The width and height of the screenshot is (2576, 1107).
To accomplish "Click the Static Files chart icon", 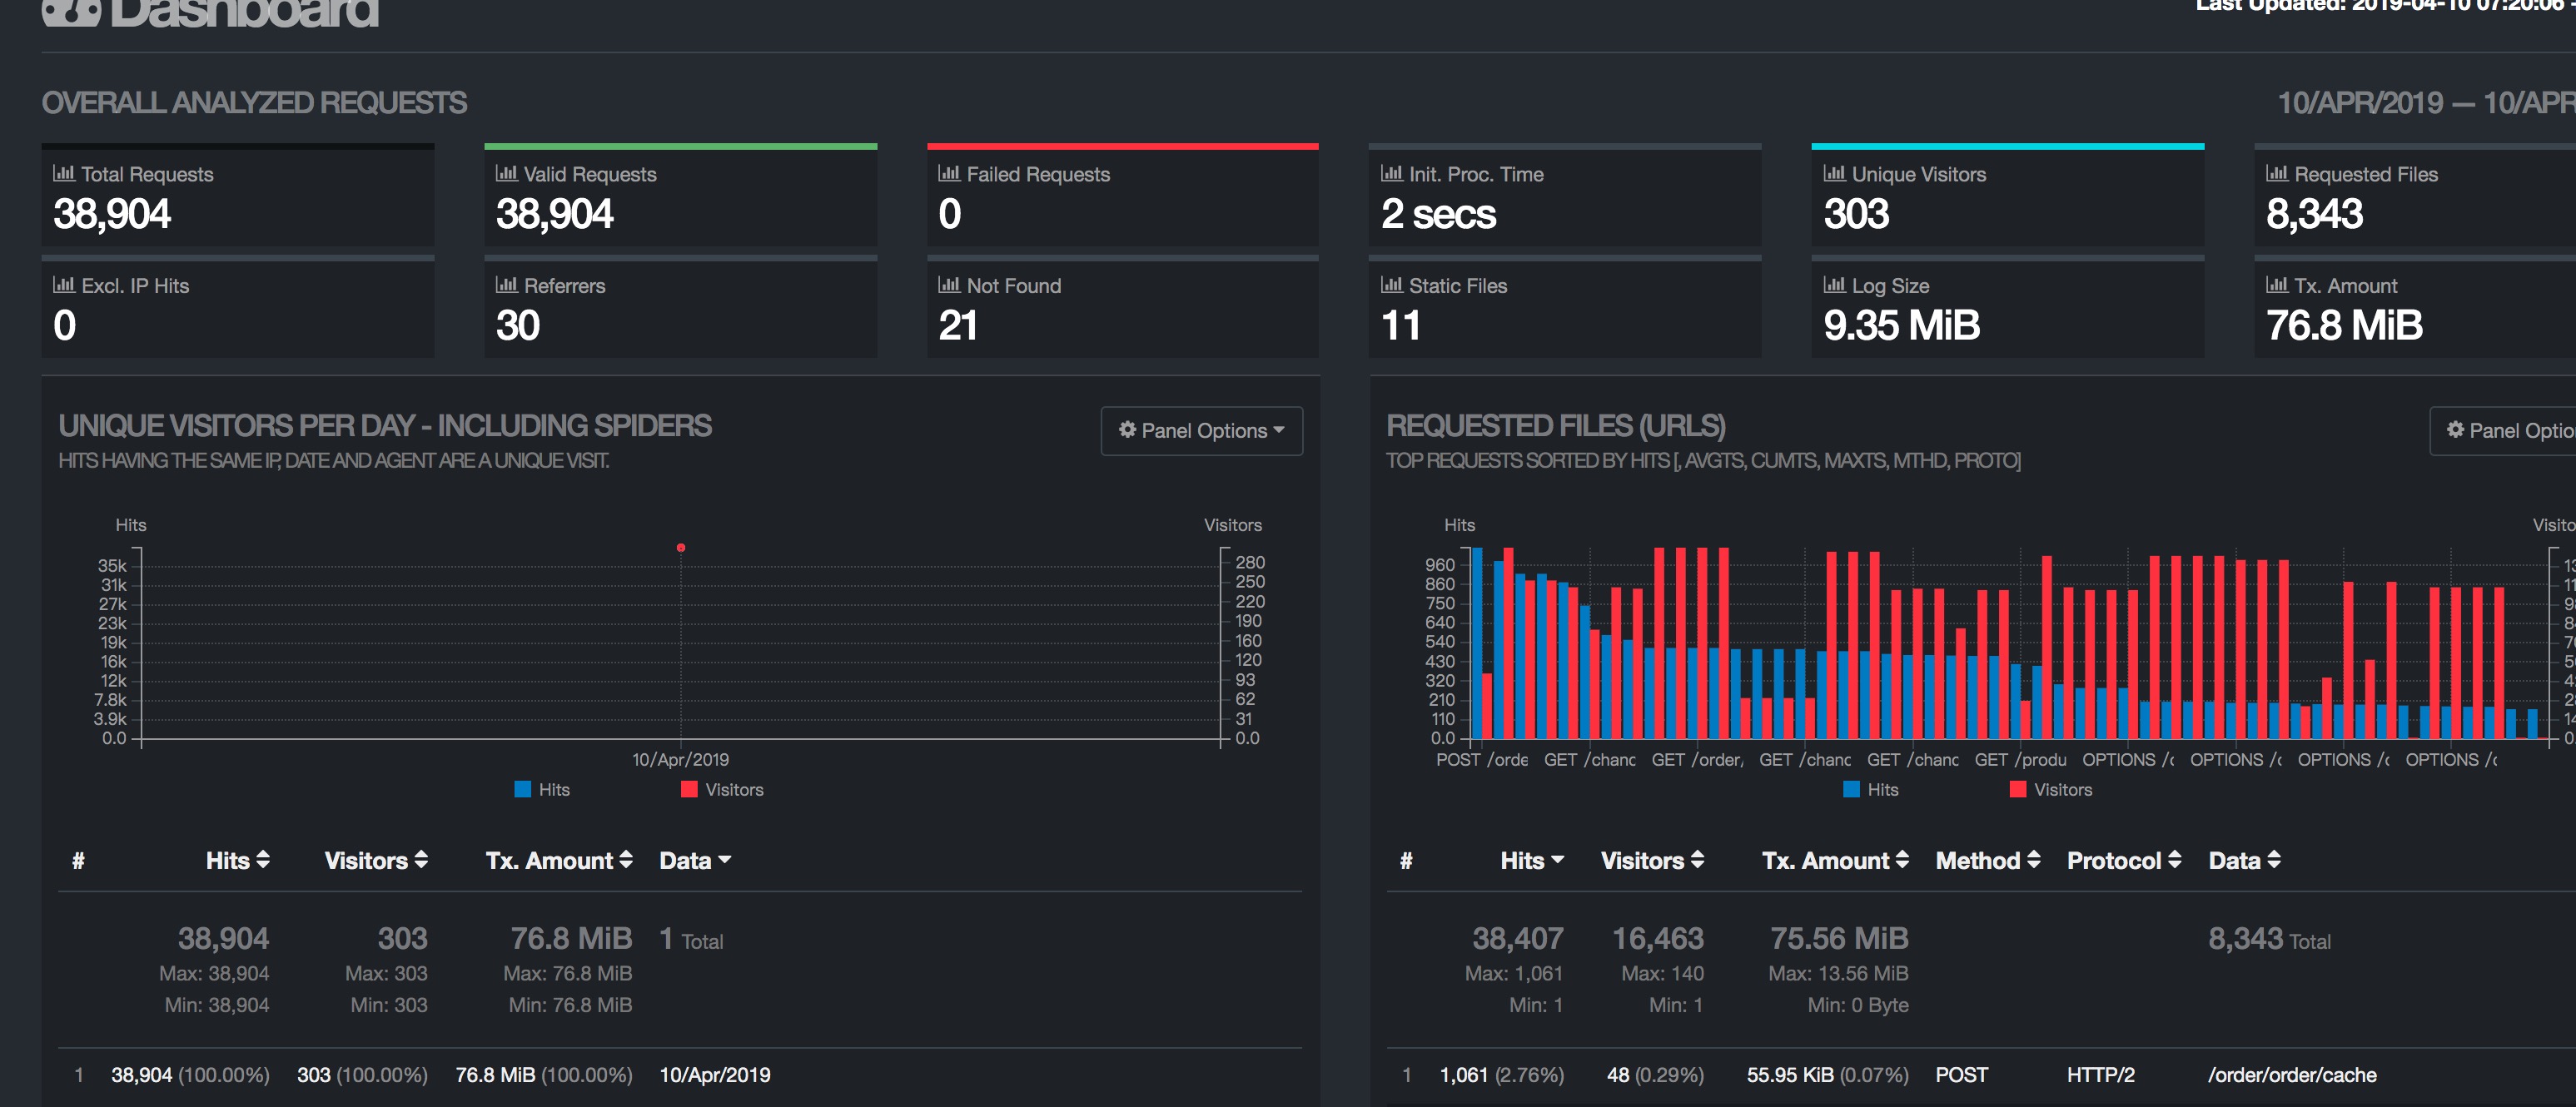I will point(1392,285).
